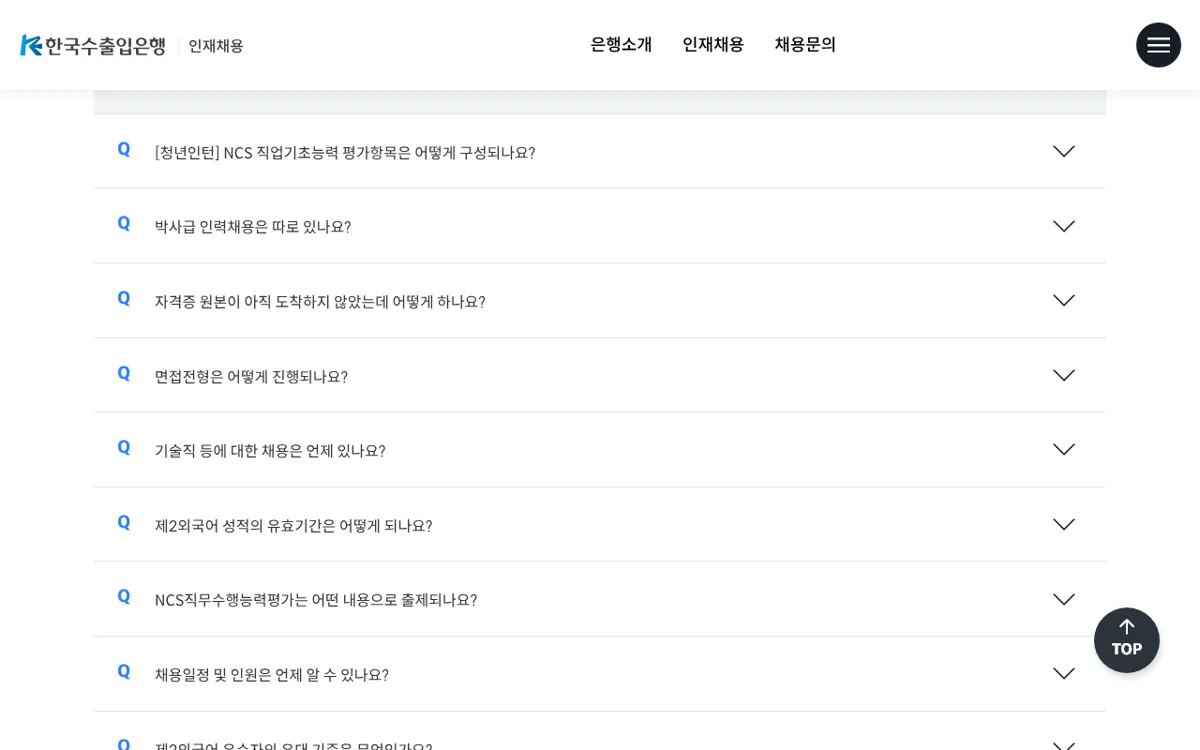
Task: Expand chevron for 면접전형 question
Action: (1064, 375)
